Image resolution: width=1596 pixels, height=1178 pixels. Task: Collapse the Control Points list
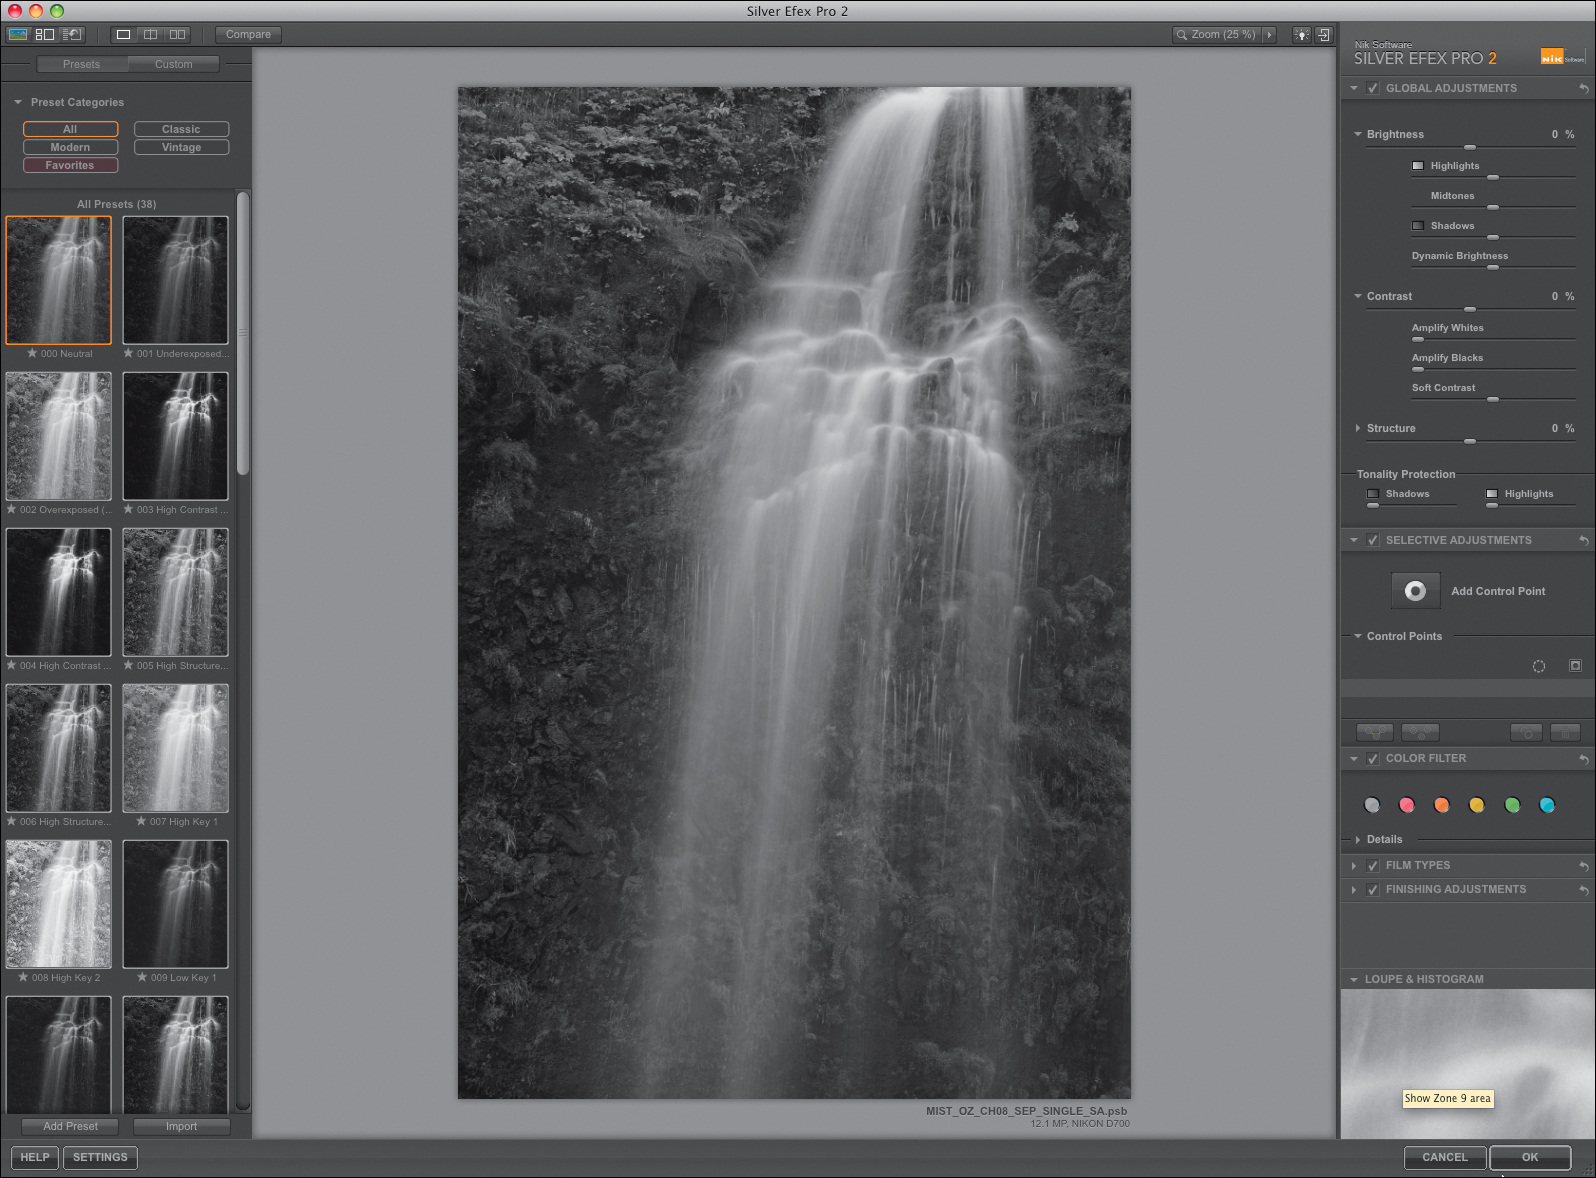[1358, 636]
